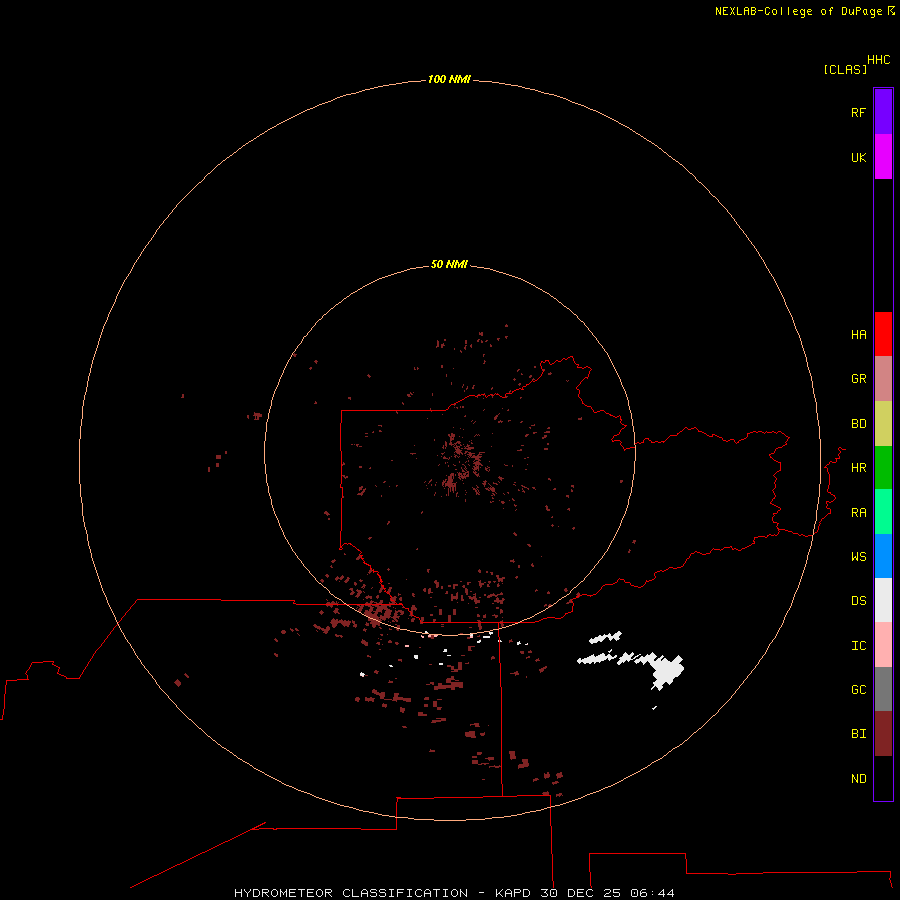Click the ND legend label
The height and width of the screenshot is (900, 900).
click(858, 779)
